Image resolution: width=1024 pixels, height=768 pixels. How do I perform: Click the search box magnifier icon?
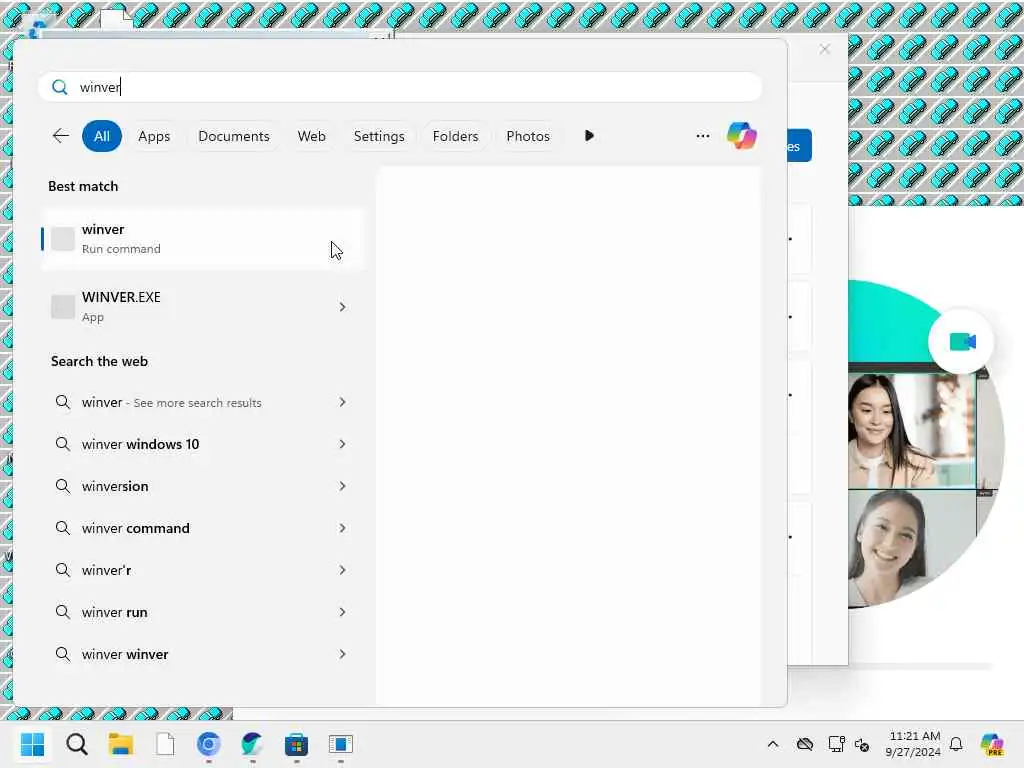[59, 87]
